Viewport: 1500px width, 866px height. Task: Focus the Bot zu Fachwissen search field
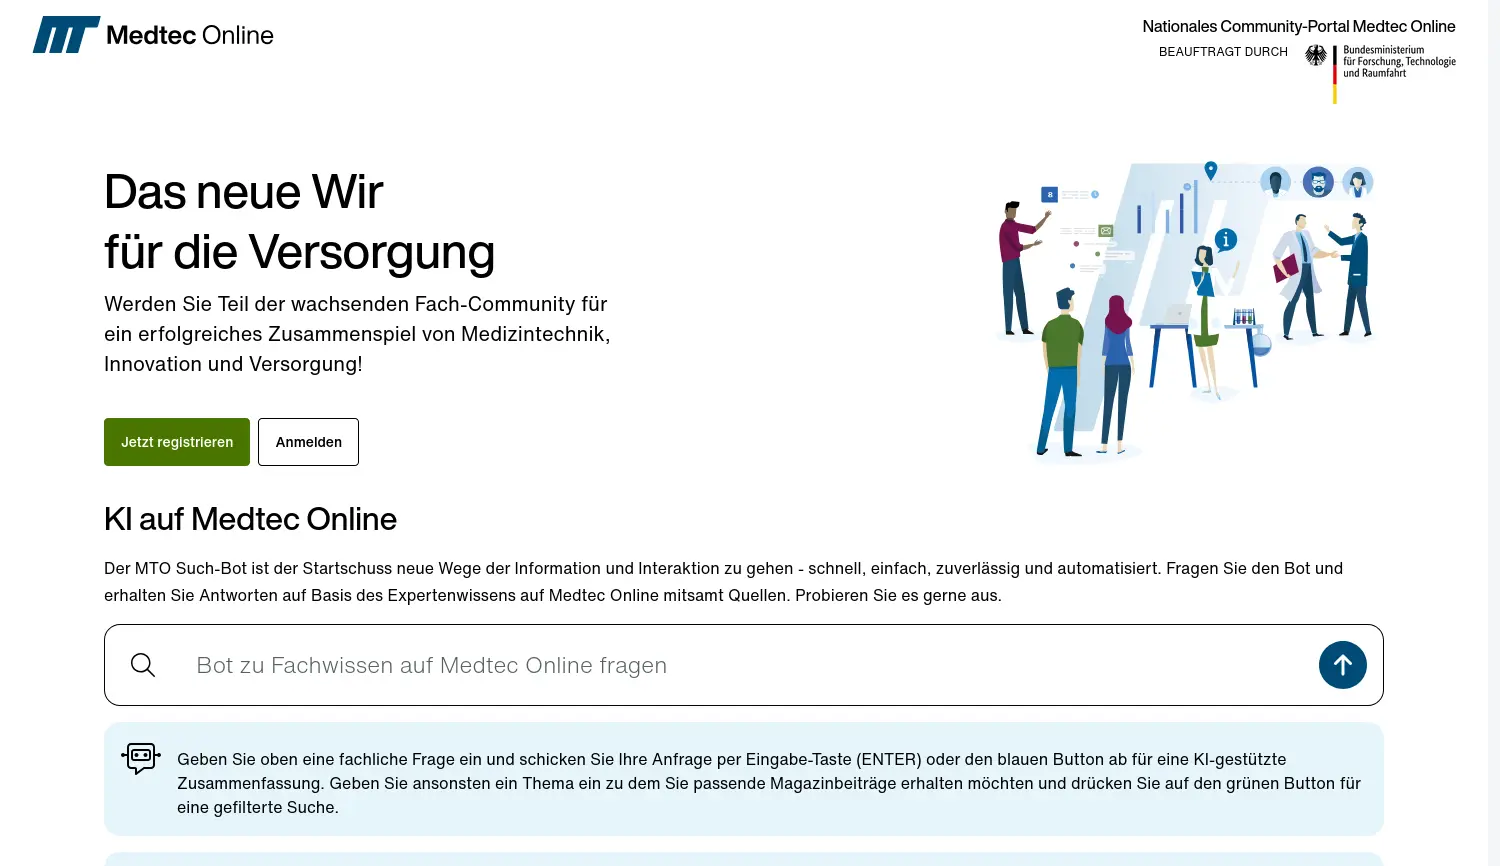[x=740, y=665]
